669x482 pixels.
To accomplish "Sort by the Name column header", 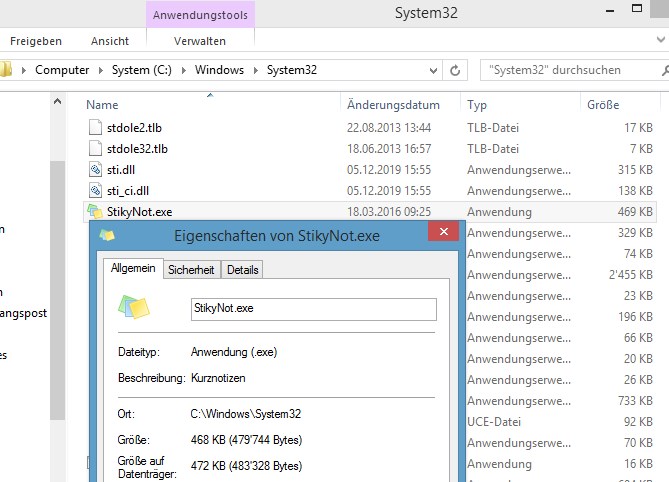I will pyautogui.click(x=102, y=105).
